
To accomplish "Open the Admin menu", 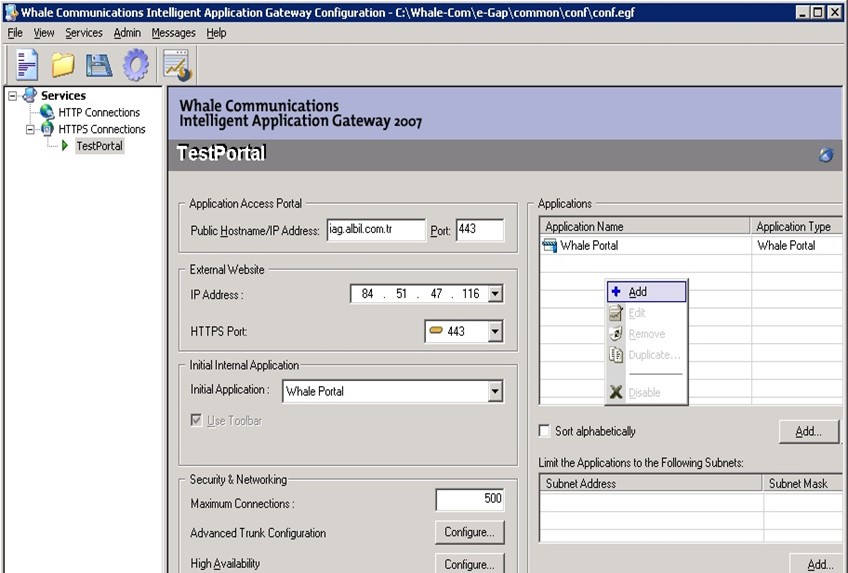I will click(x=127, y=33).
